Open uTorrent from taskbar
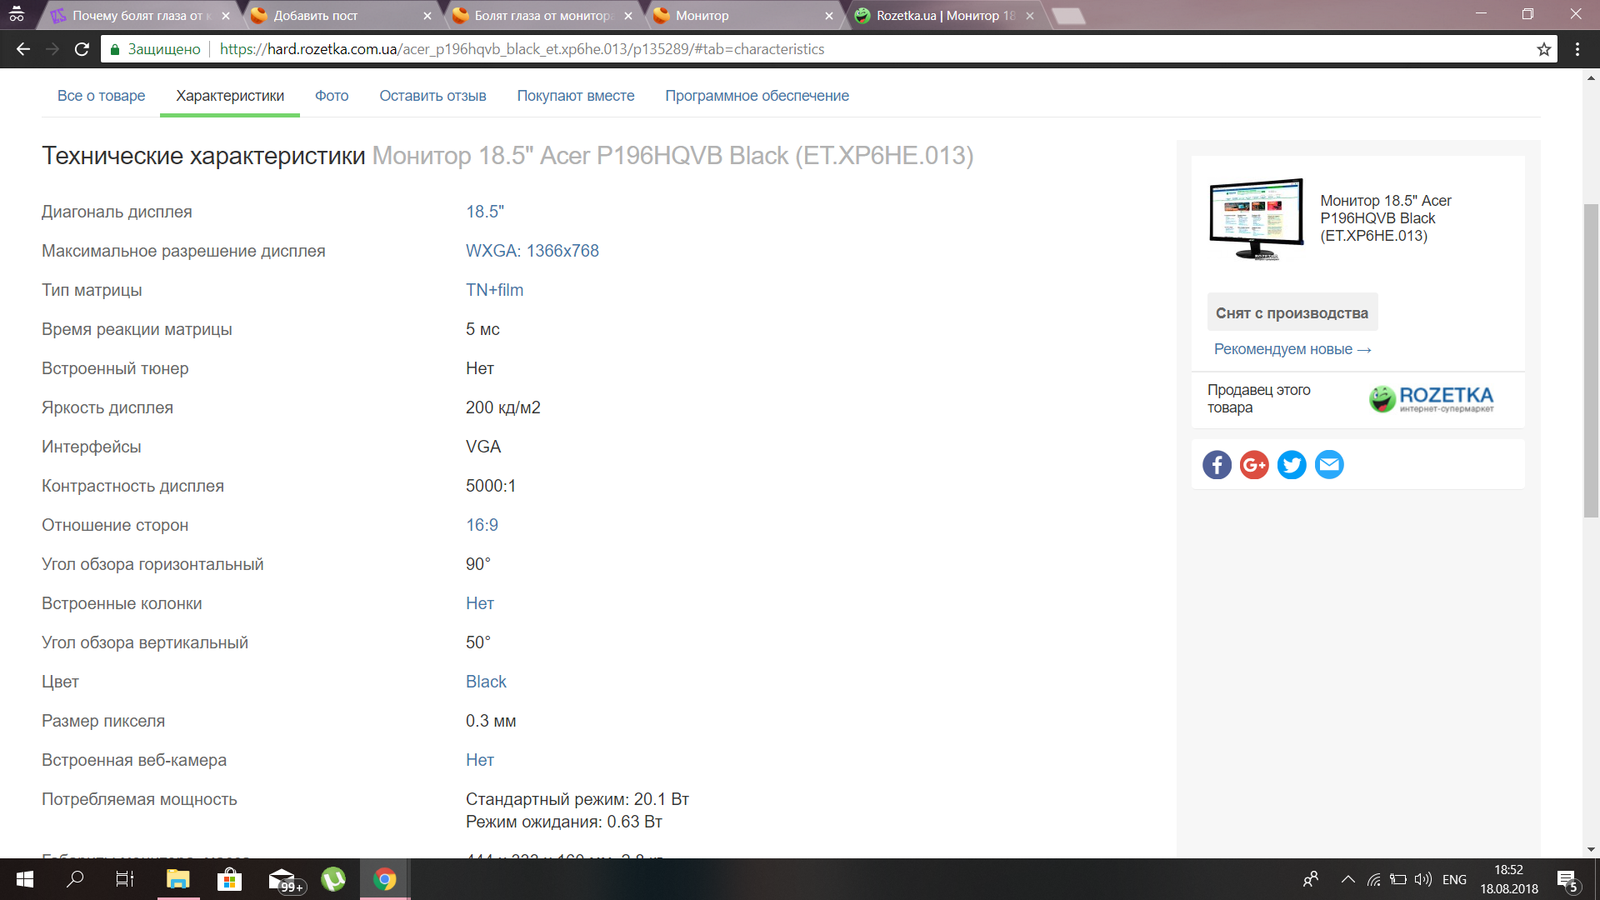Screen dimensions: 1600x900 pyautogui.click(x=334, y=879)
